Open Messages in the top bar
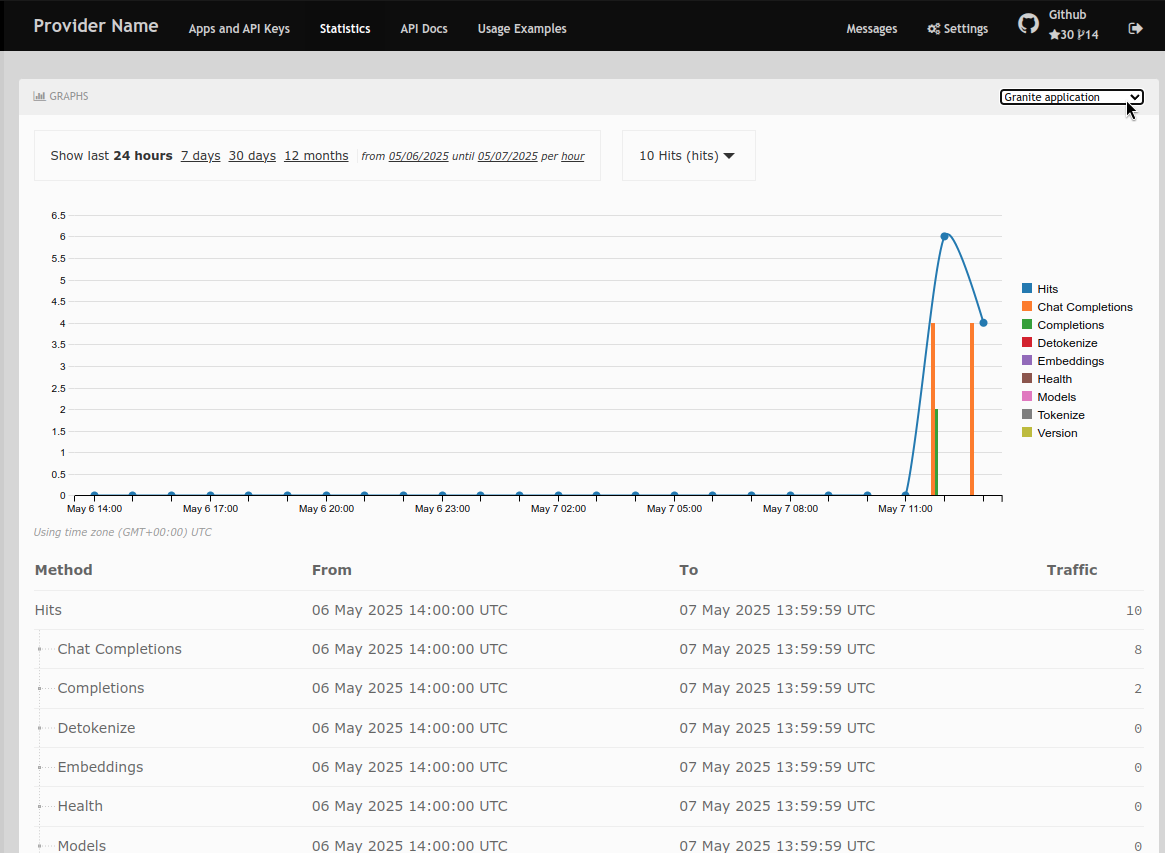 [872, 28]
